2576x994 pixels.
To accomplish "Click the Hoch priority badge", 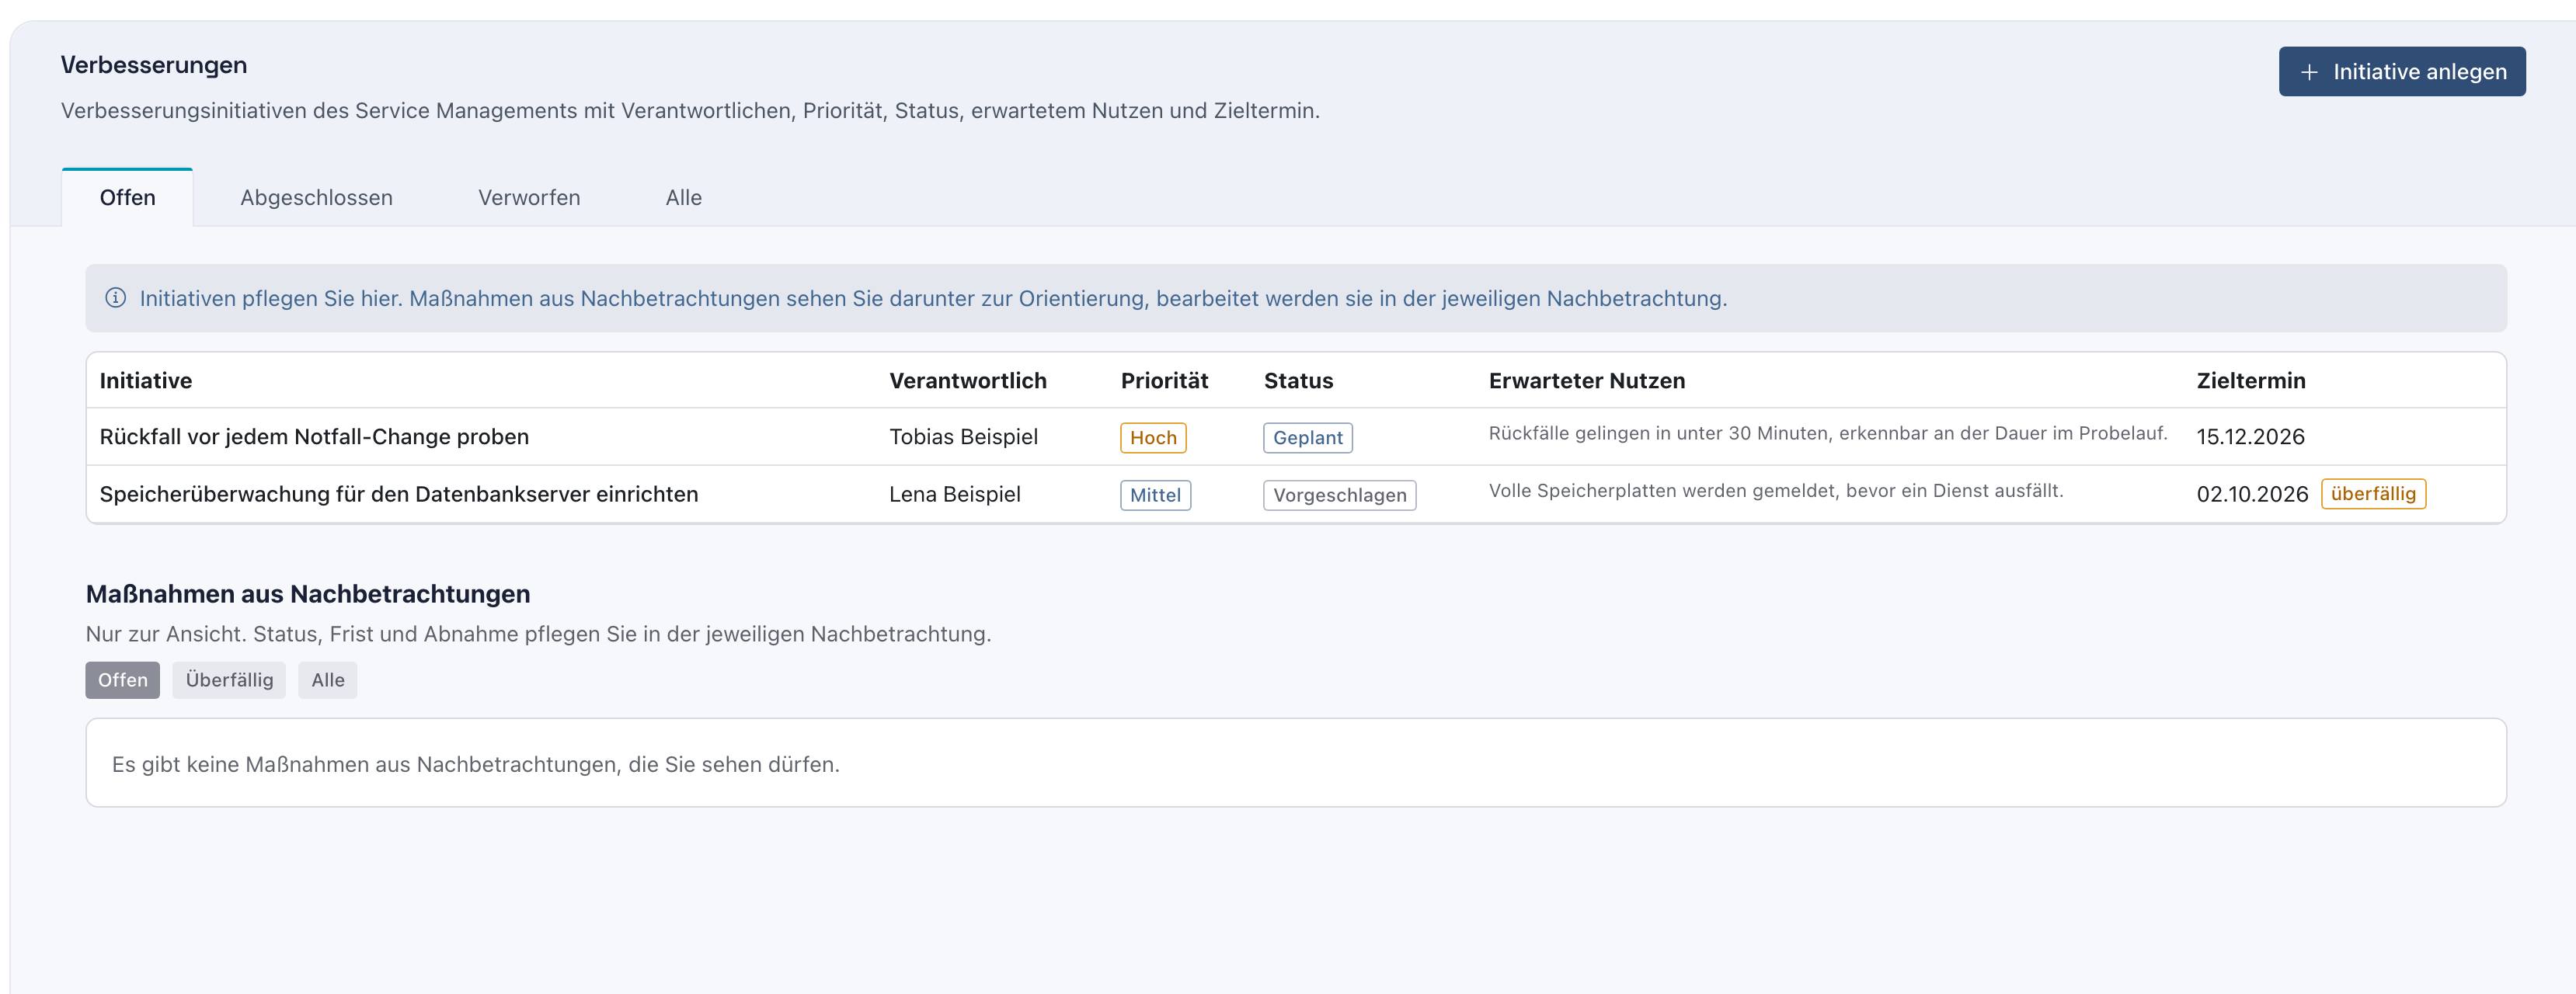I will click(1153, 438).
